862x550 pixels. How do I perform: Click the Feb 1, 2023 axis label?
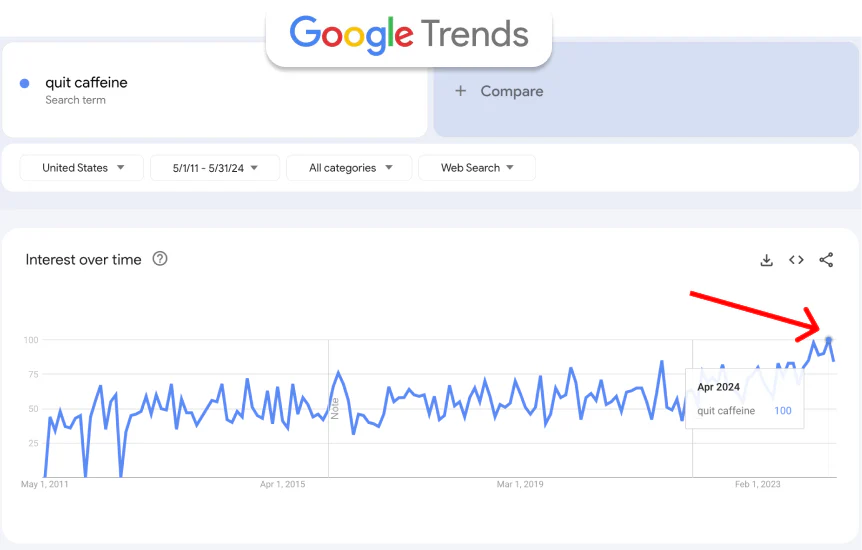(x=758, y=485)
